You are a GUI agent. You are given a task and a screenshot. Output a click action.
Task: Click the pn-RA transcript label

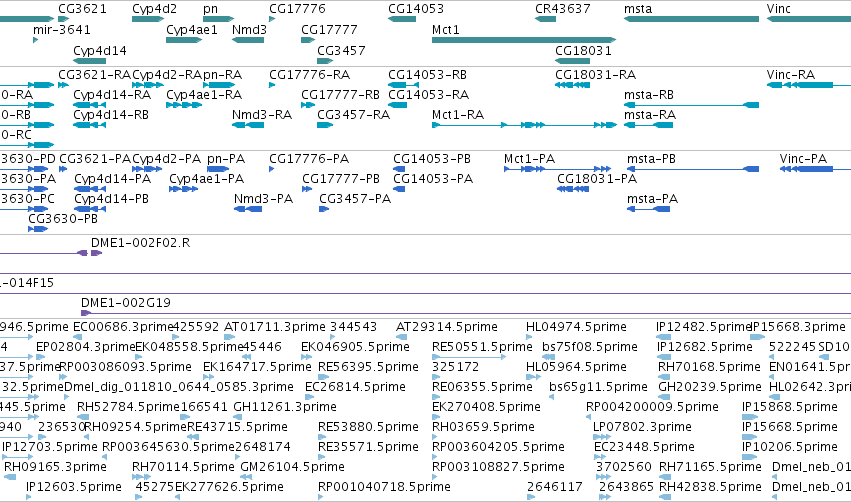tap(223, 74)
